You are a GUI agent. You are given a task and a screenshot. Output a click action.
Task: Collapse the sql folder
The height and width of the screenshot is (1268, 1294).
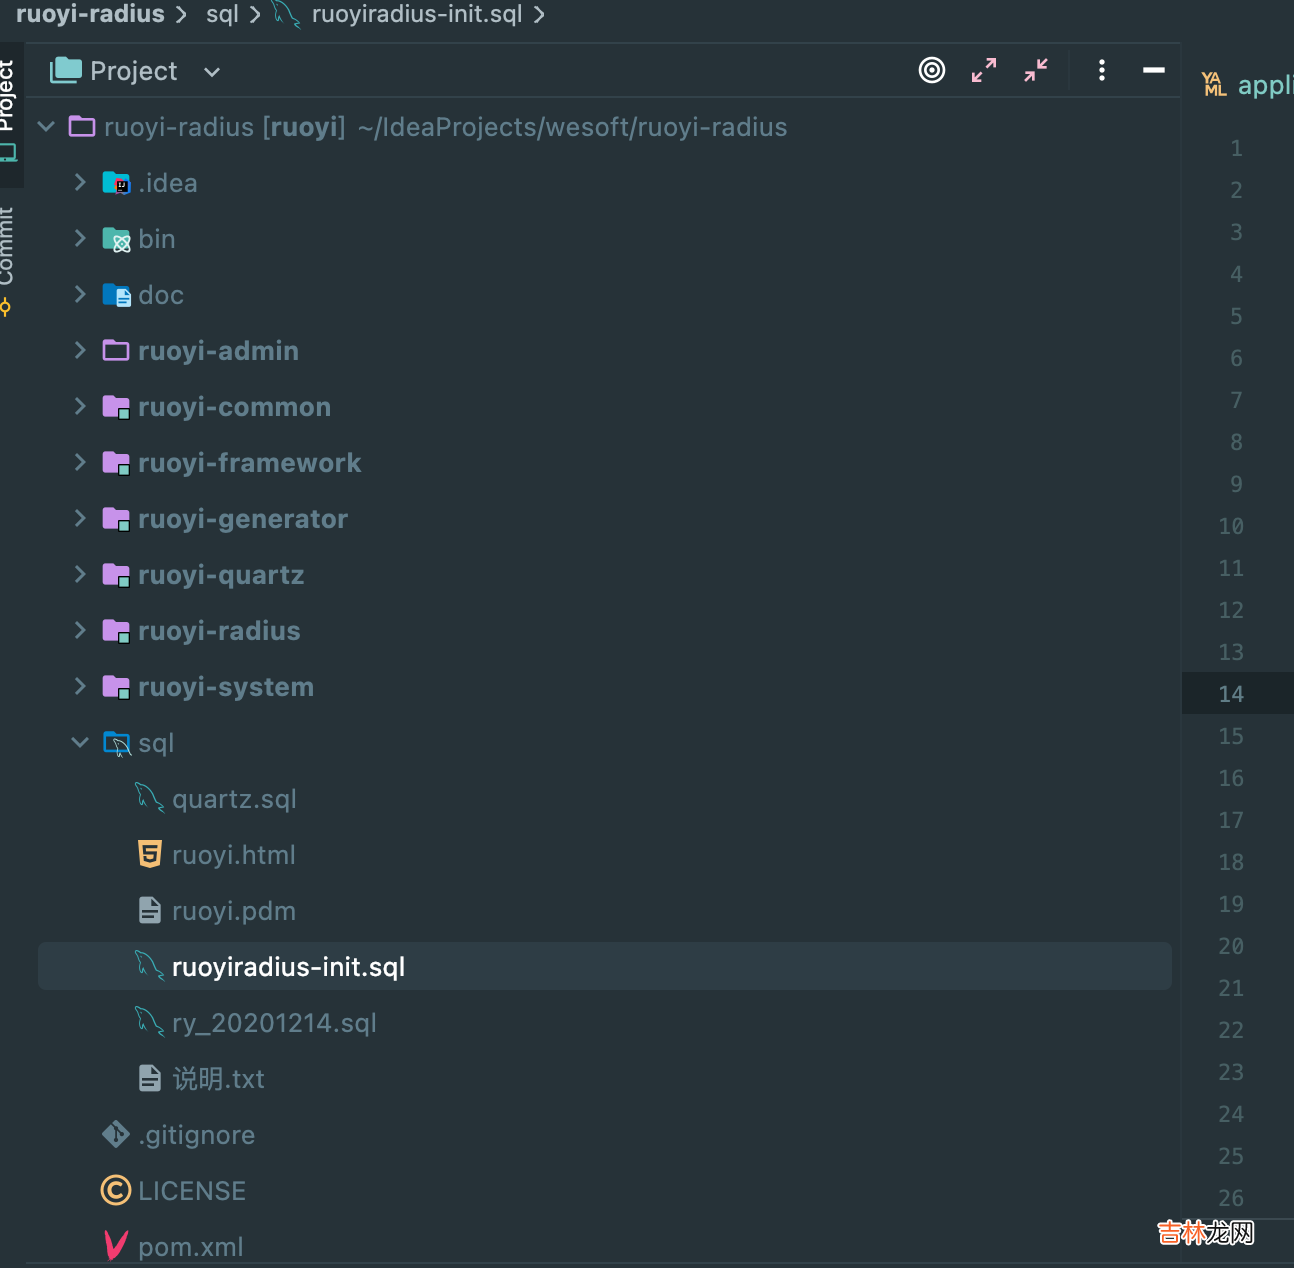point(80,742)
